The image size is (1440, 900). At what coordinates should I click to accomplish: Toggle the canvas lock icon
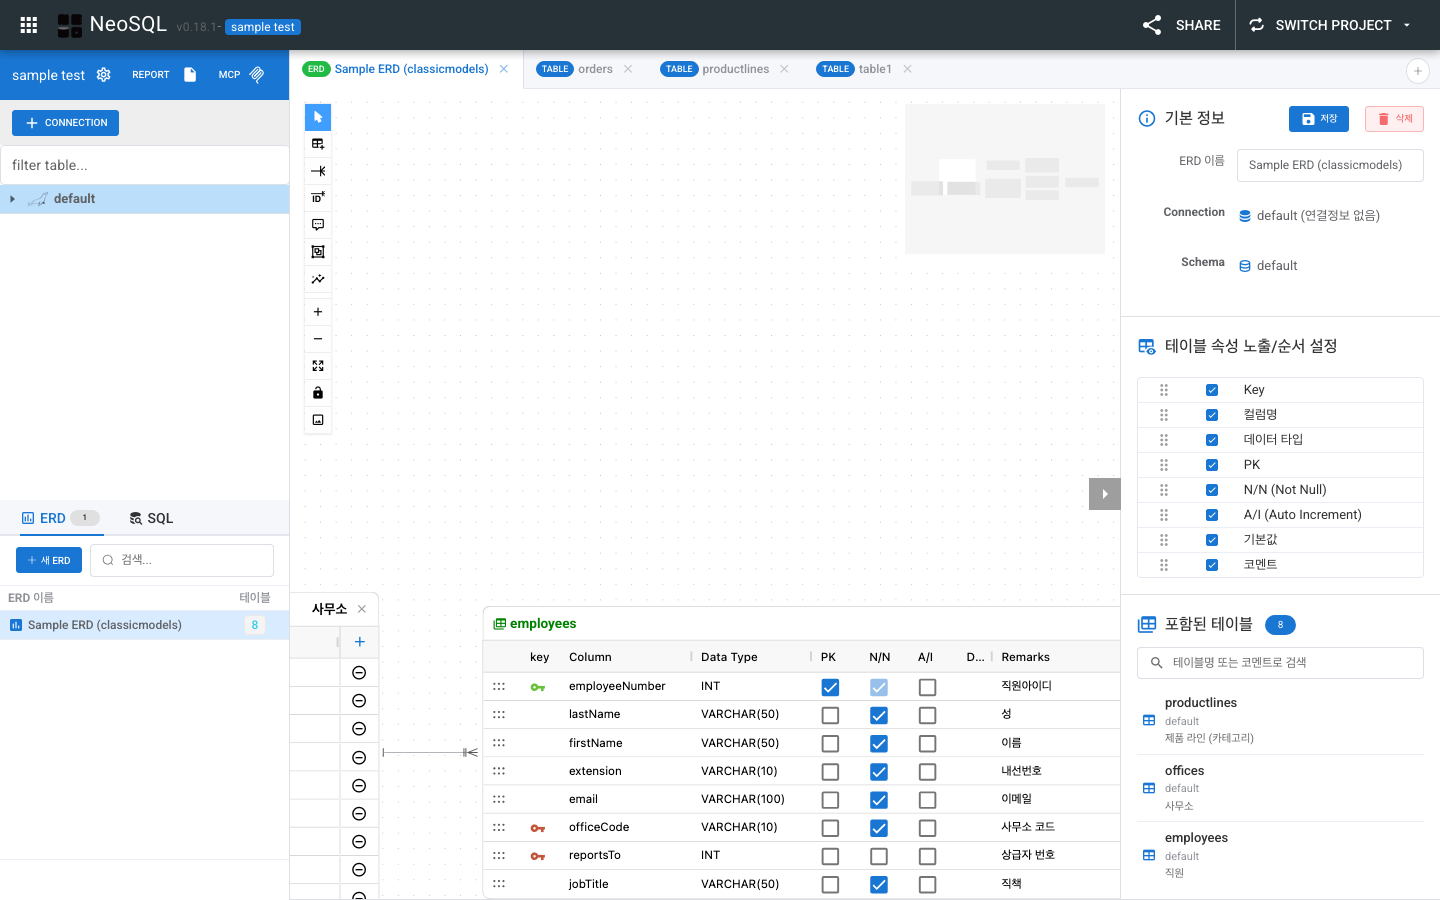point(318,393)
